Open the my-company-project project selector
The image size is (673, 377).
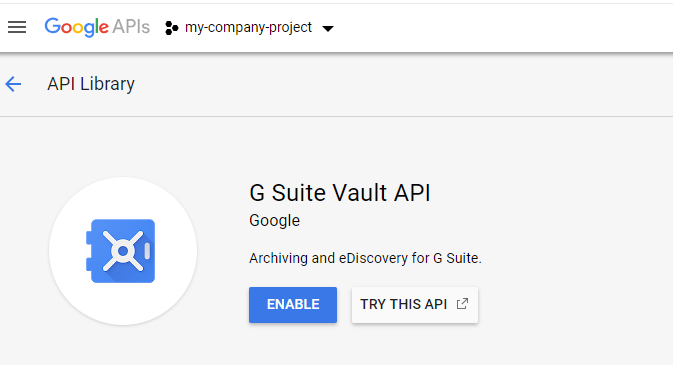[249, 27]
